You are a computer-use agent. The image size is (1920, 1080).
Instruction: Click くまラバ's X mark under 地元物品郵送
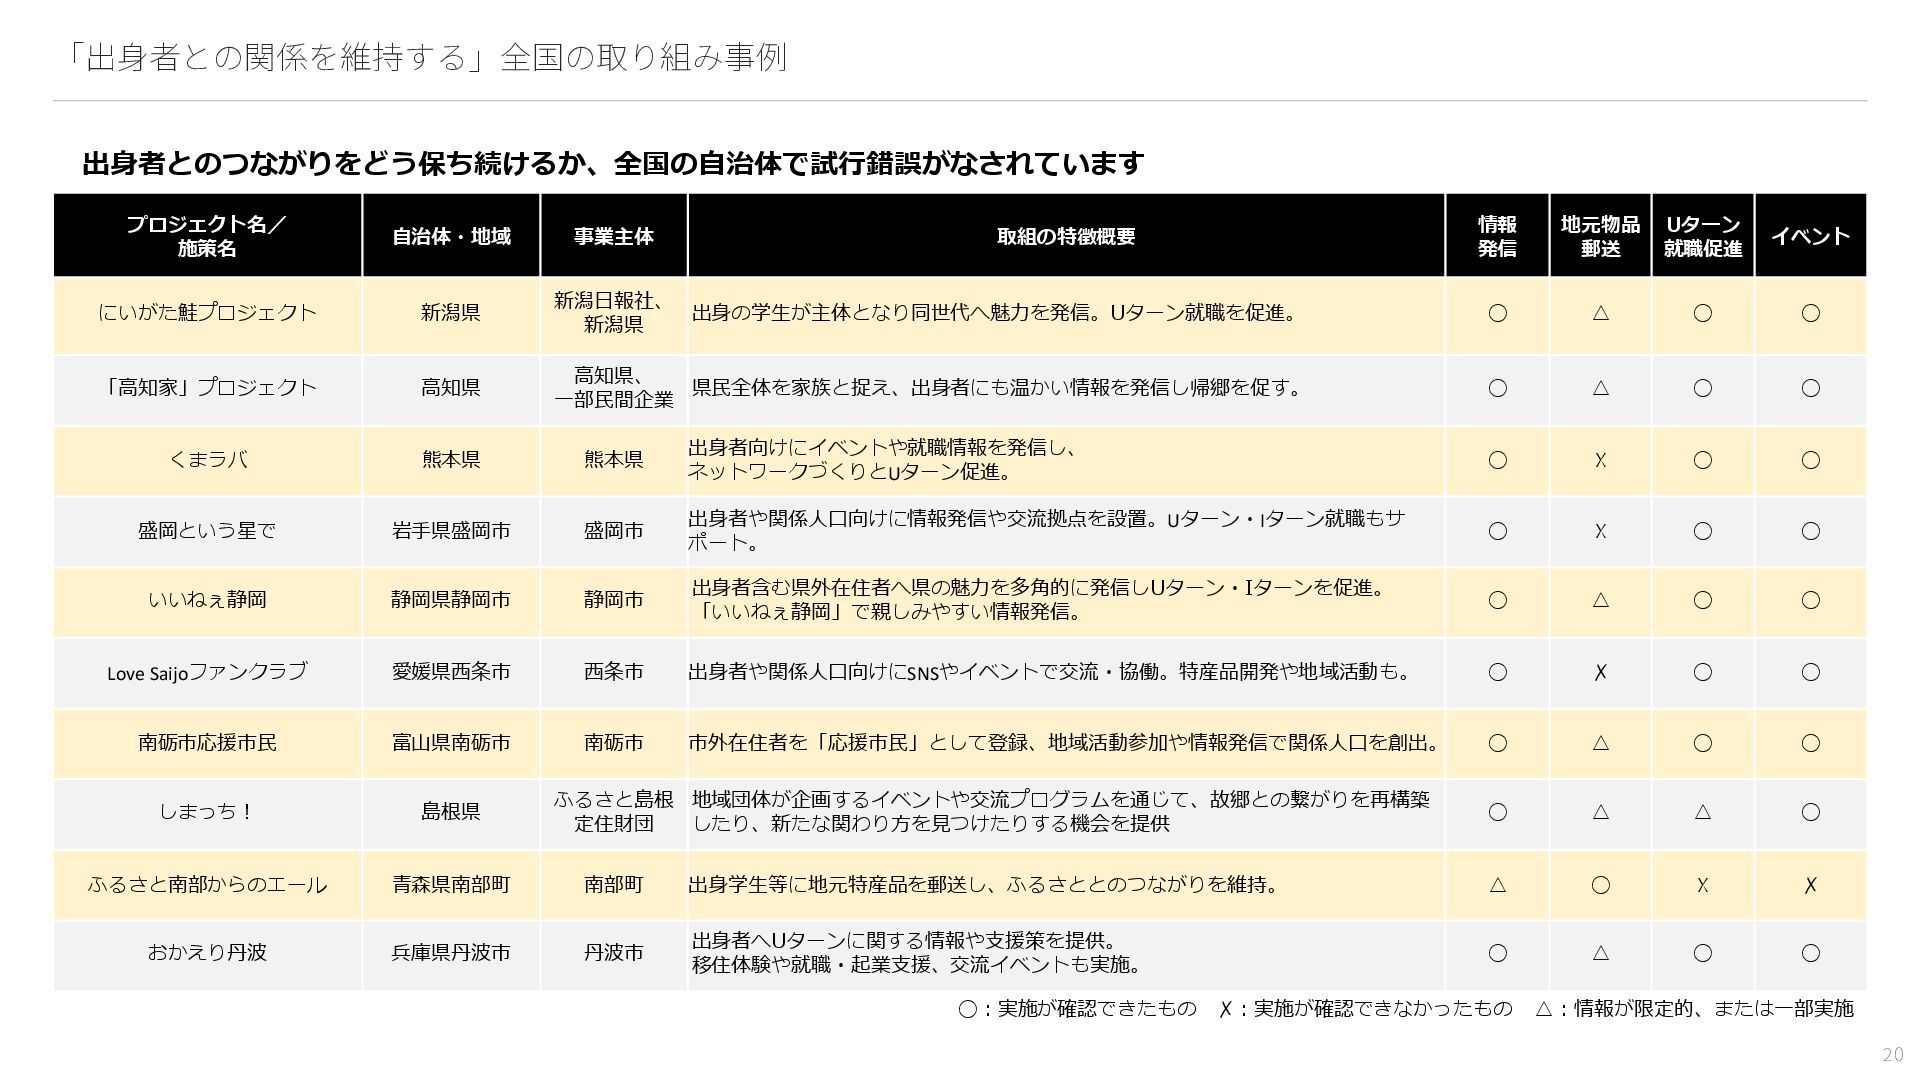pyautogui.click(x=1600, y=460)
